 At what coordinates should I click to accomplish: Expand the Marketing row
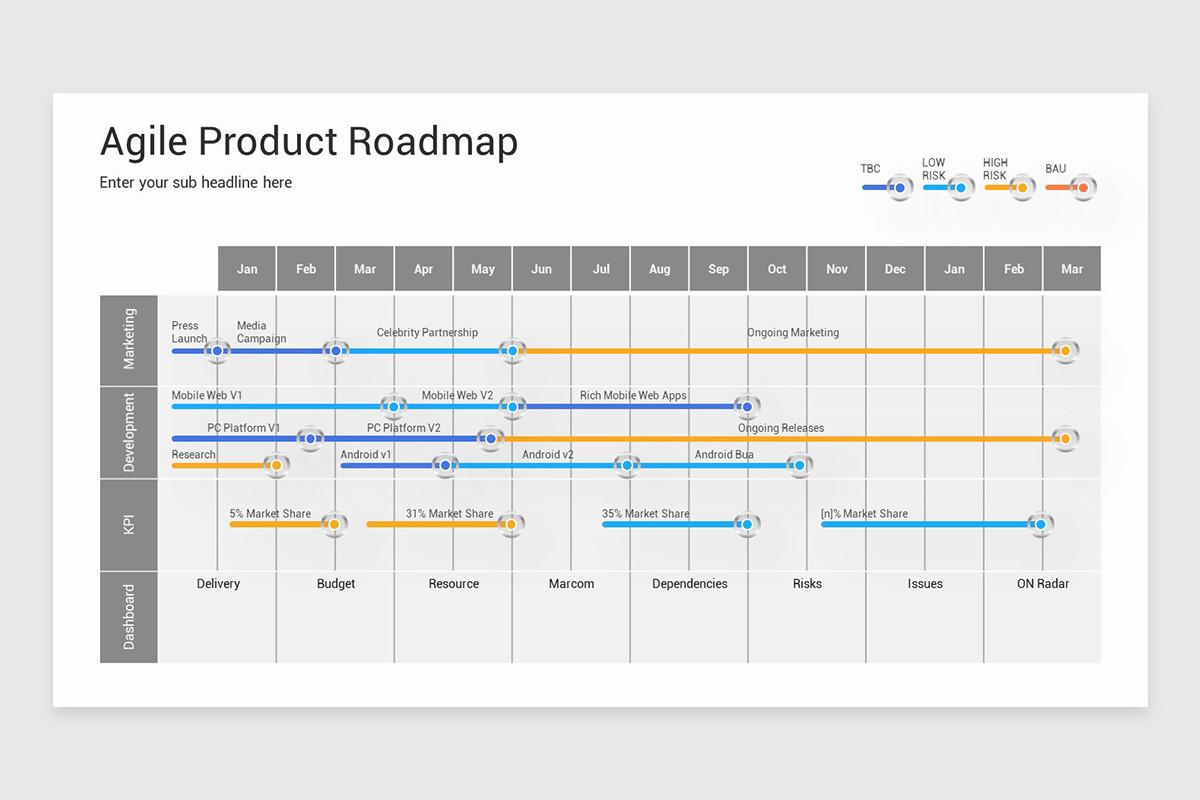[128, 340]
